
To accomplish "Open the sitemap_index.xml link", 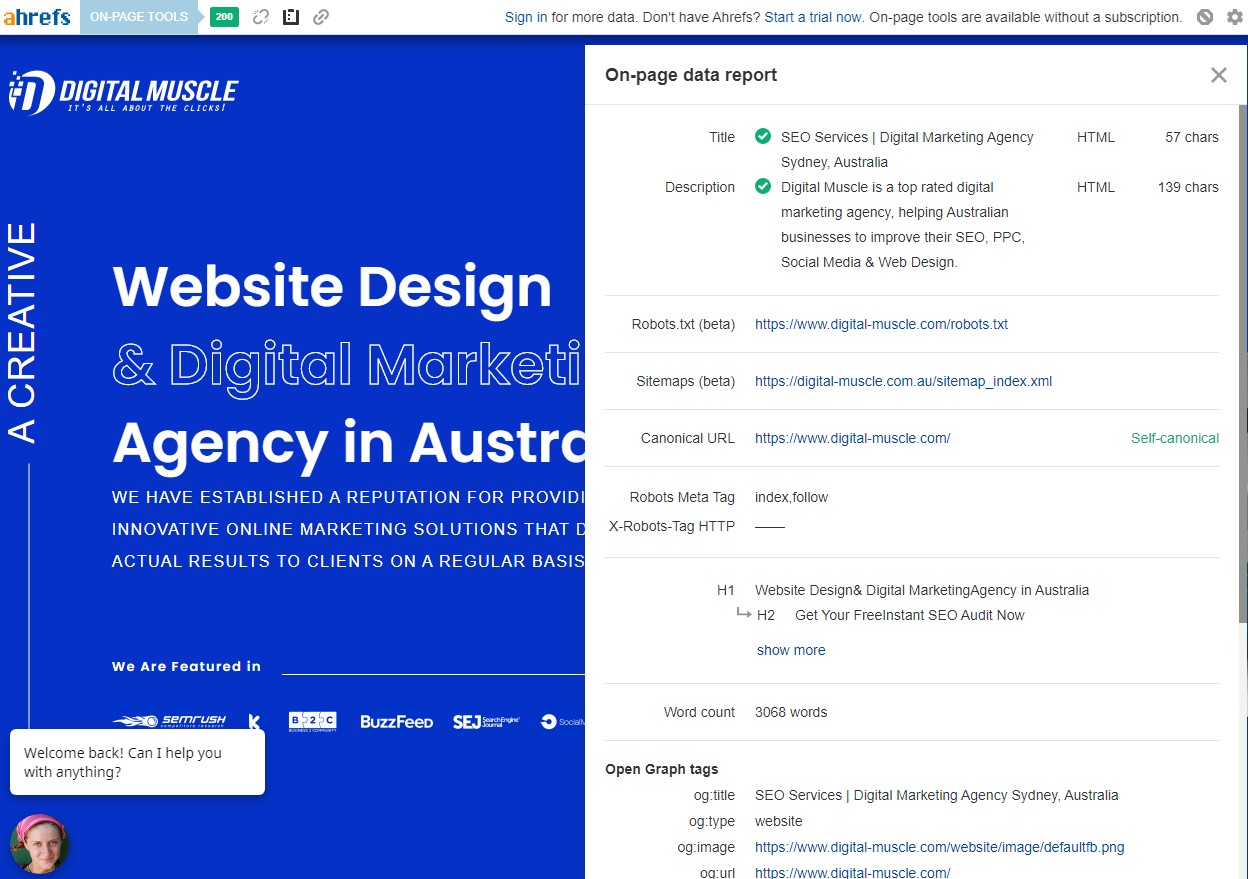I will (x=903, y=381).
